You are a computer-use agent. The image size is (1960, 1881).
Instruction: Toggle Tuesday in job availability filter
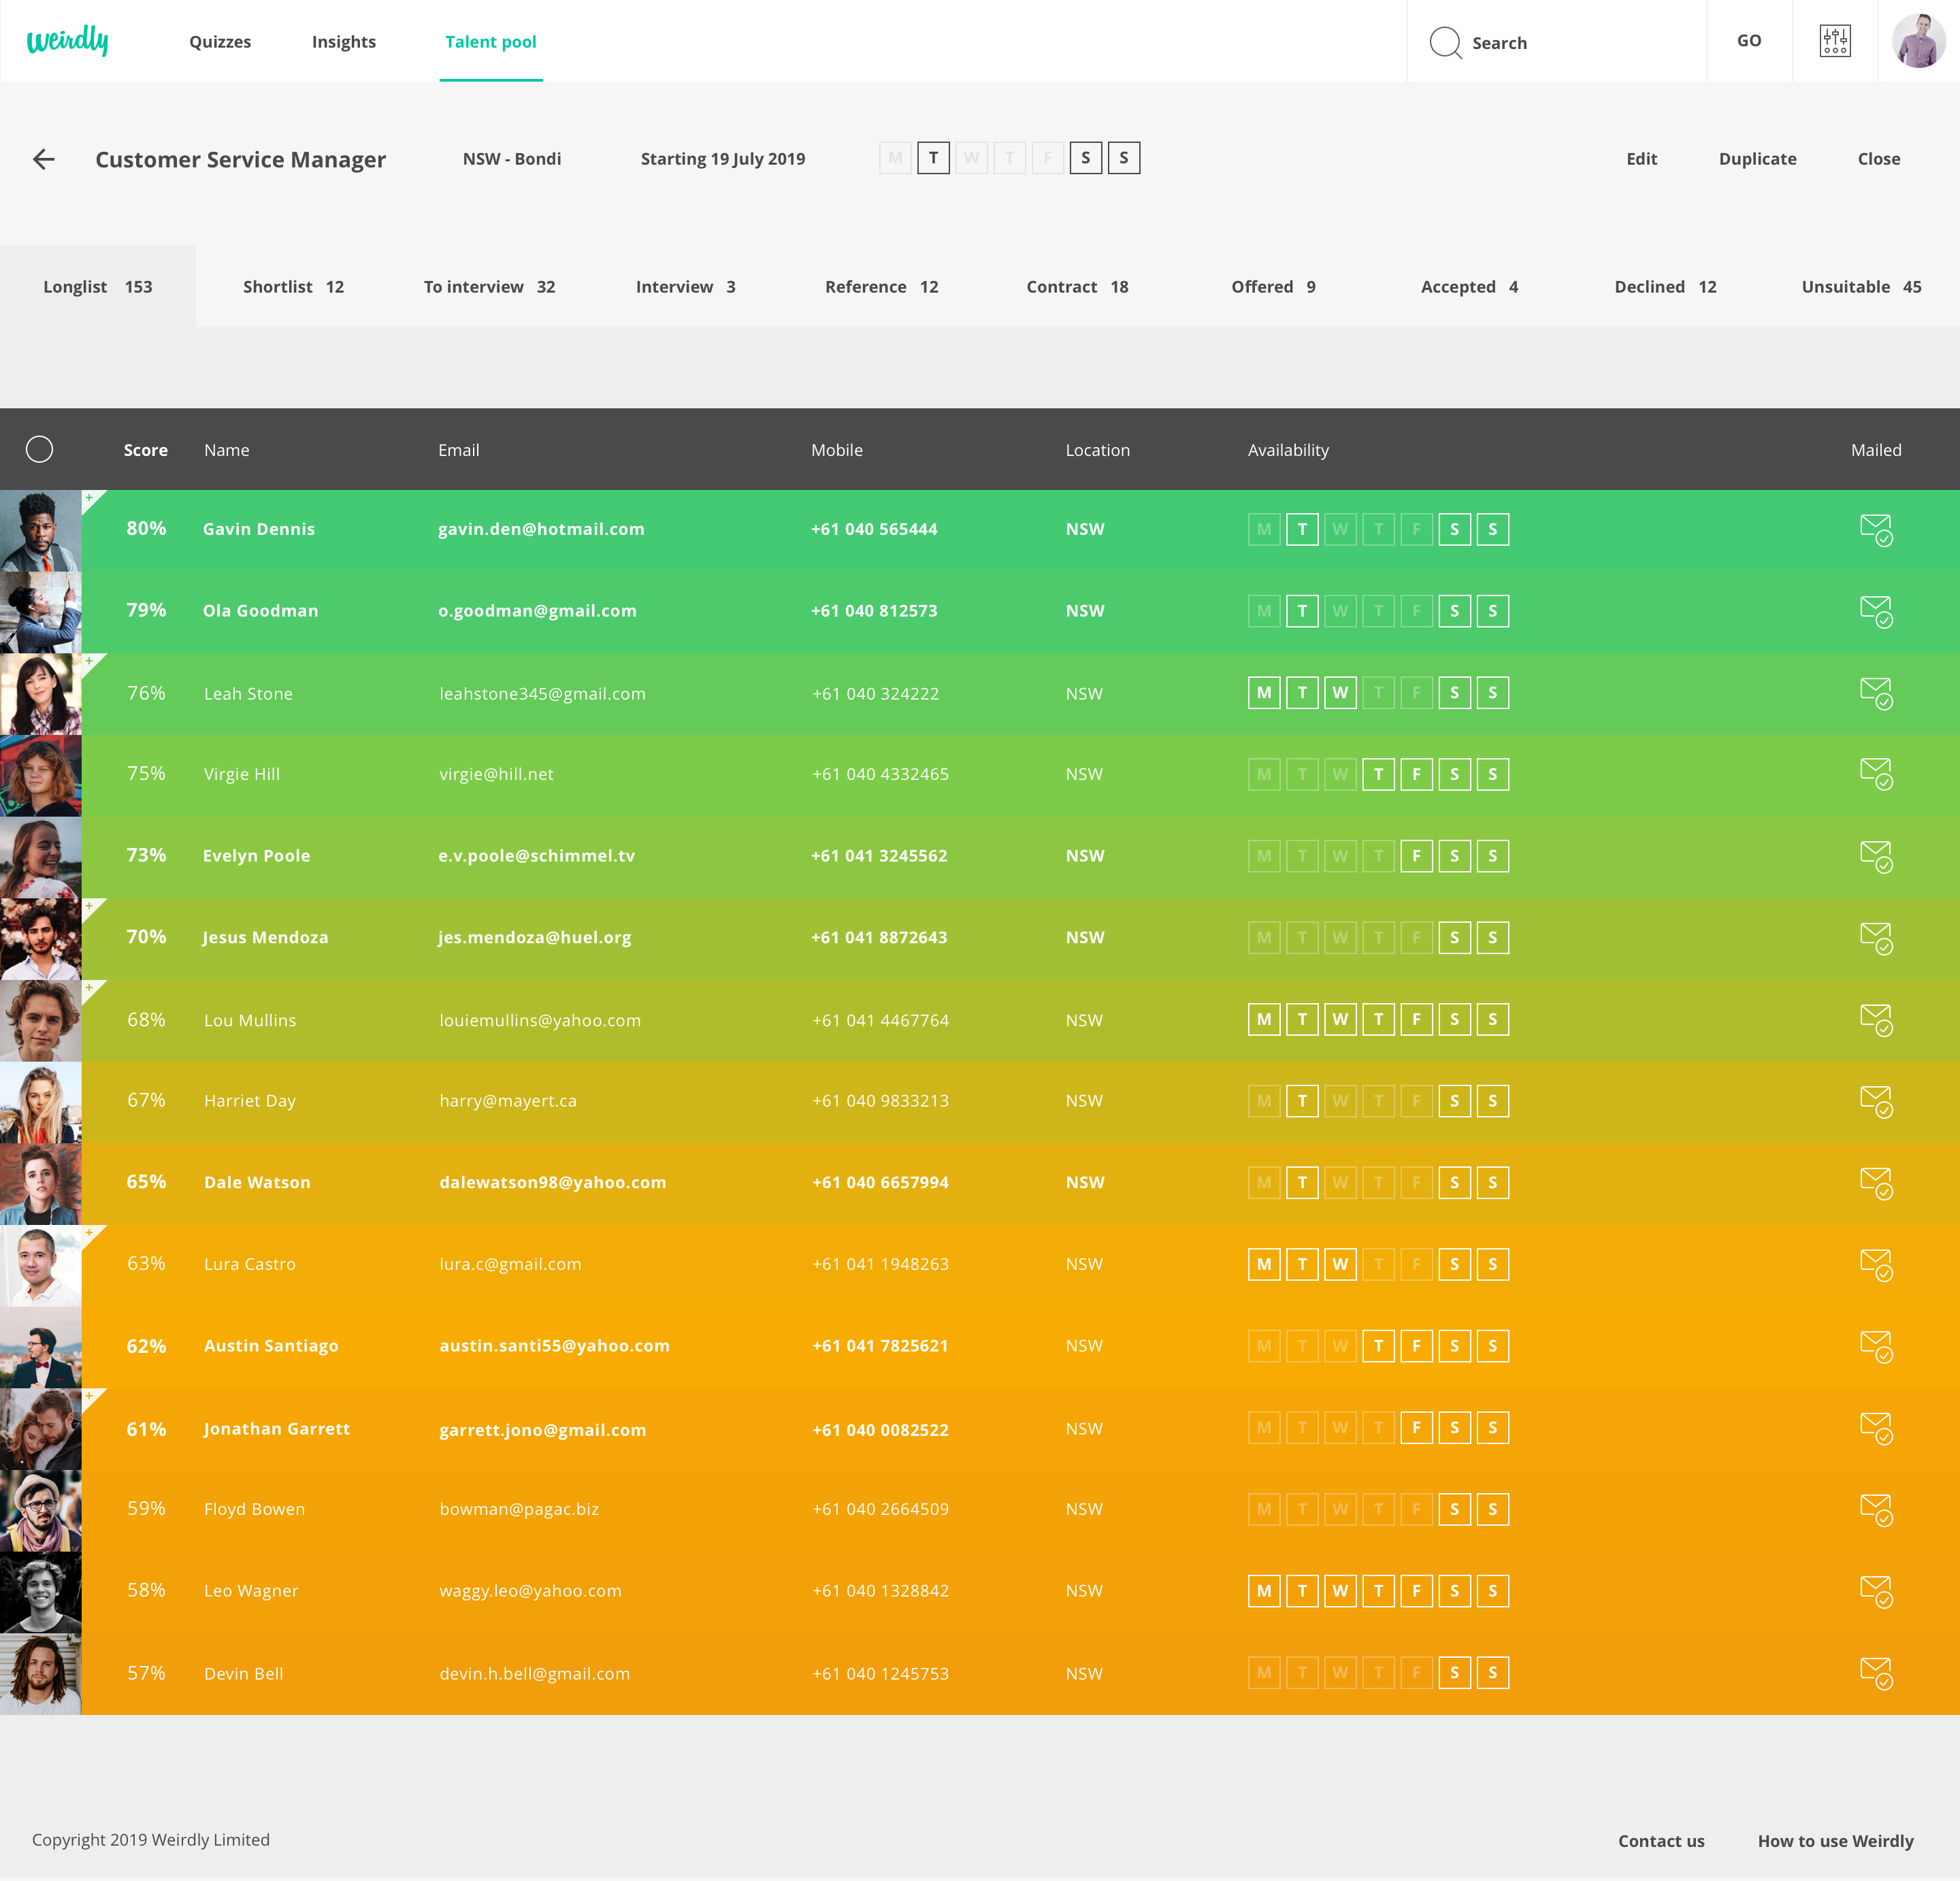[x=933, y=158]
